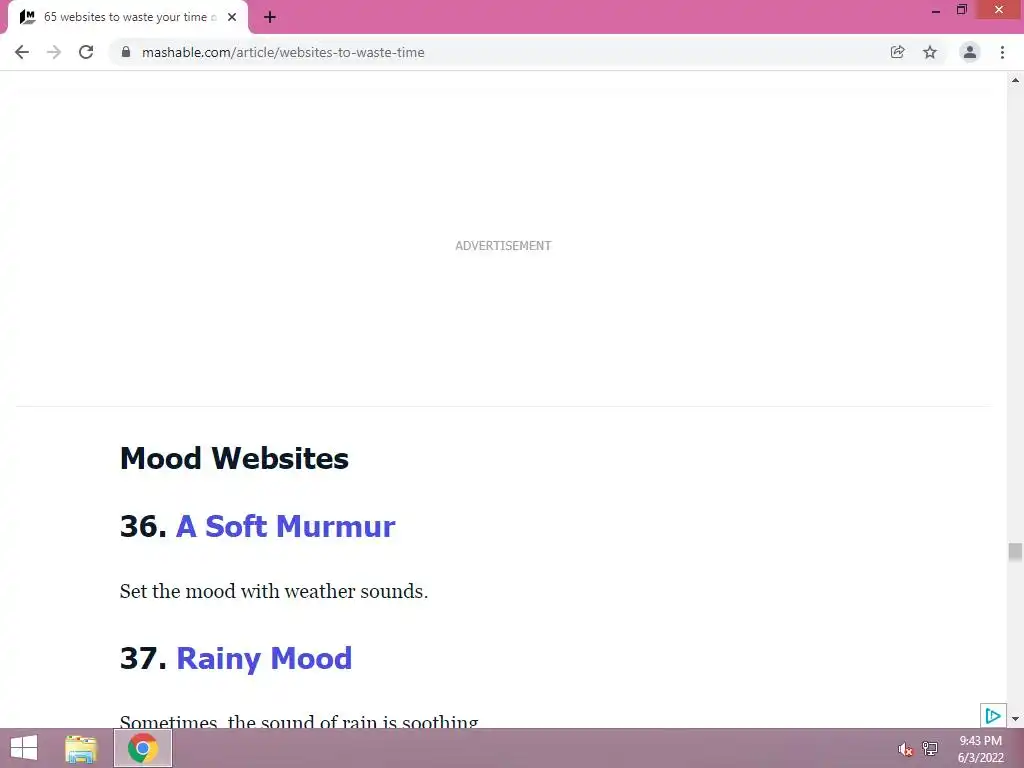
Task: Open the A Soft Murmur link
Action: [285, 526]
